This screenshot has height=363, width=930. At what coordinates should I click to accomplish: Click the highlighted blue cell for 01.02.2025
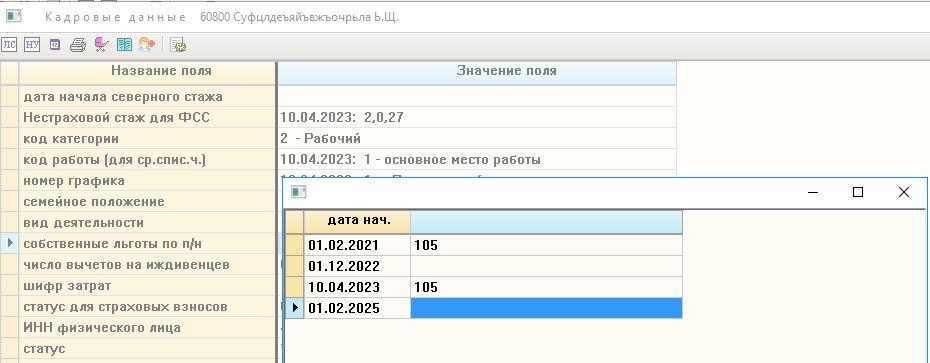tap(546, 308)
